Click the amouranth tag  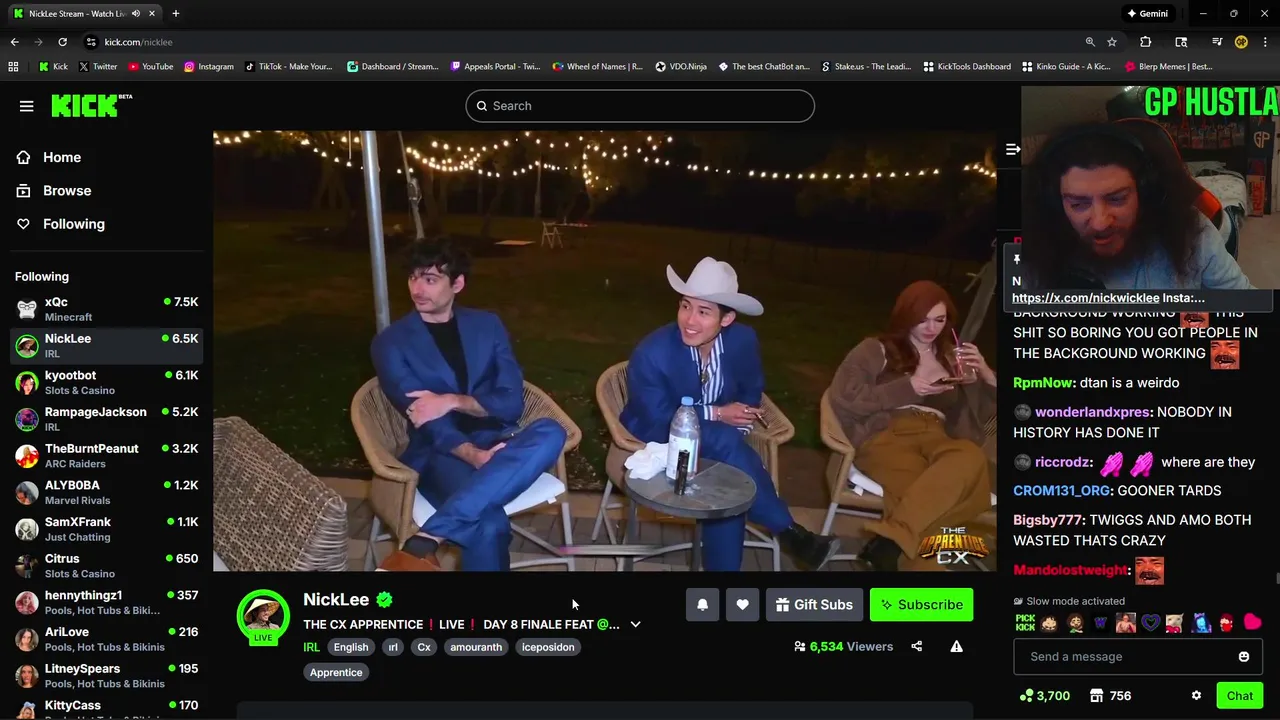[476, 647]
